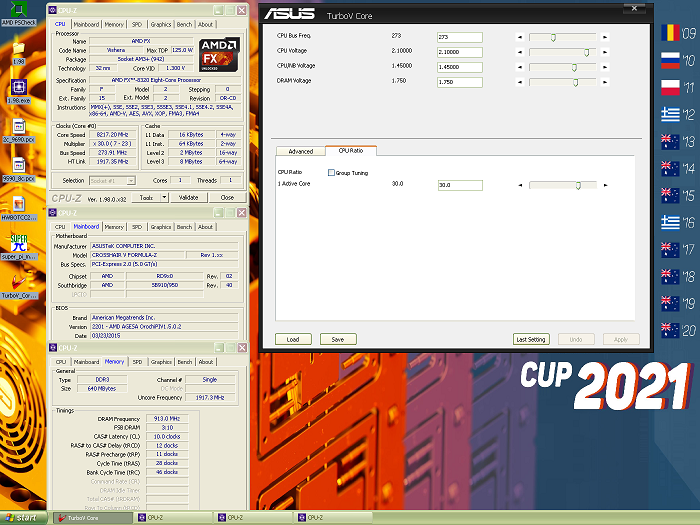Screen dimensions: 700x525
Task: Increase CPU Bus Freq with right arrow
Action: coord(605,37)
